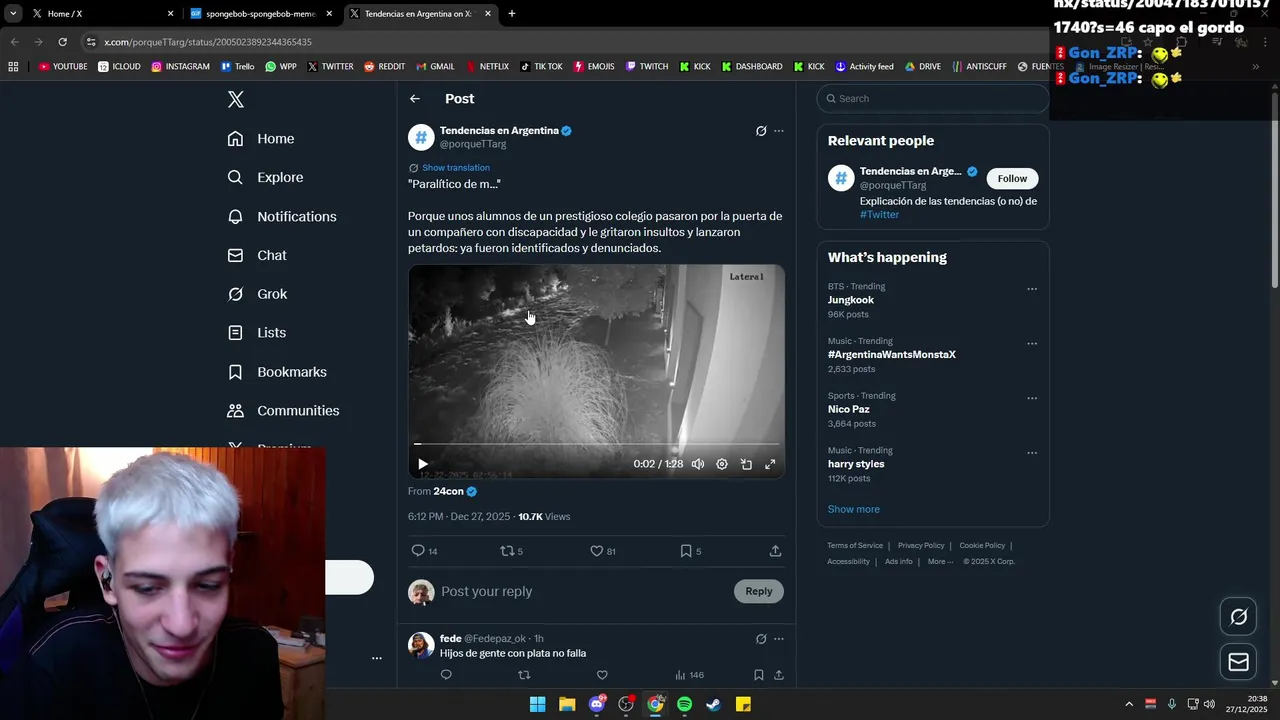Image resolution: width=1280 pixels, height=720 pixels.
Task: Like fede's reply
Action: pyautogui.click(x=602, y=675)
